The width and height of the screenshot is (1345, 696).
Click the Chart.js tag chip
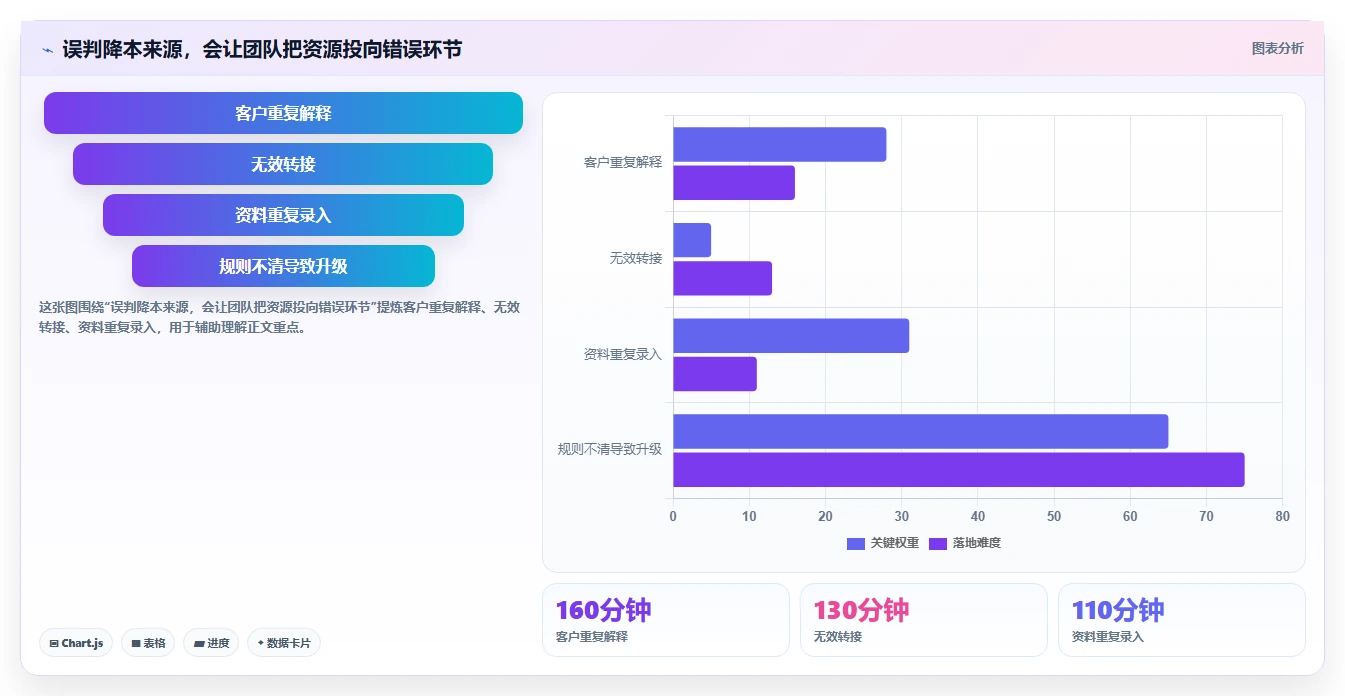coord(76,643)
